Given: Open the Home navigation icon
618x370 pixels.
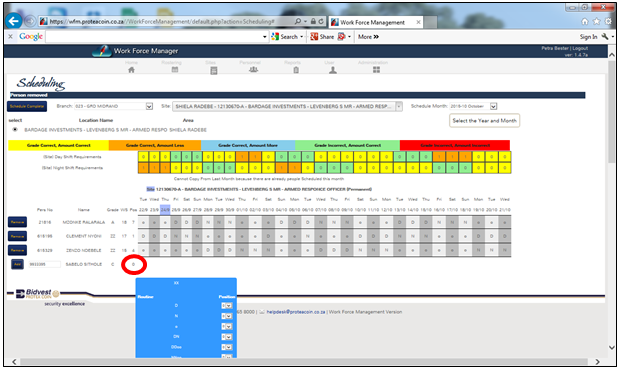Looking at the screenshot, I should click(x=131, y=70).
